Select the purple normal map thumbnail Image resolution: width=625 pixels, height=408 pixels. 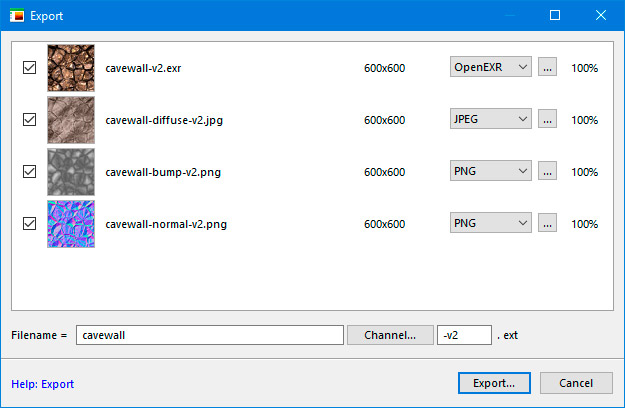(x=71, y=223)
